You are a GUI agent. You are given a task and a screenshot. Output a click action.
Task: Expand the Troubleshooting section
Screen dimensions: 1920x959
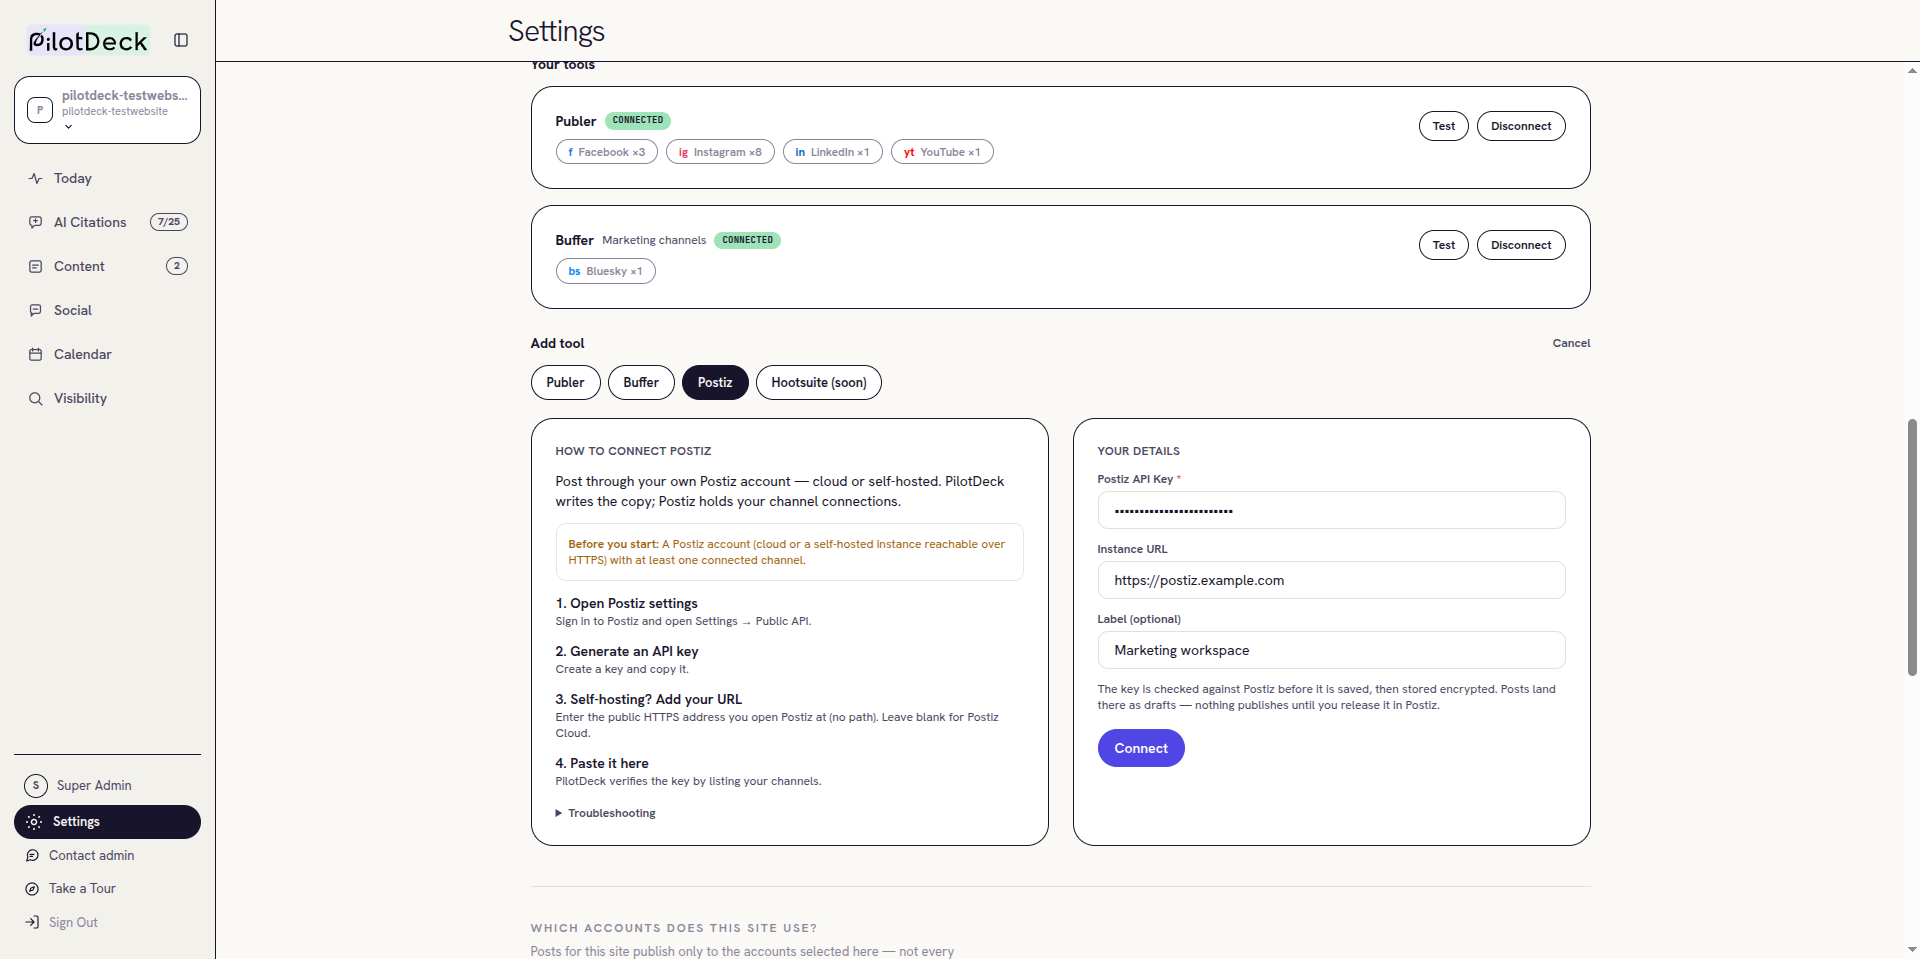(606, 813)
